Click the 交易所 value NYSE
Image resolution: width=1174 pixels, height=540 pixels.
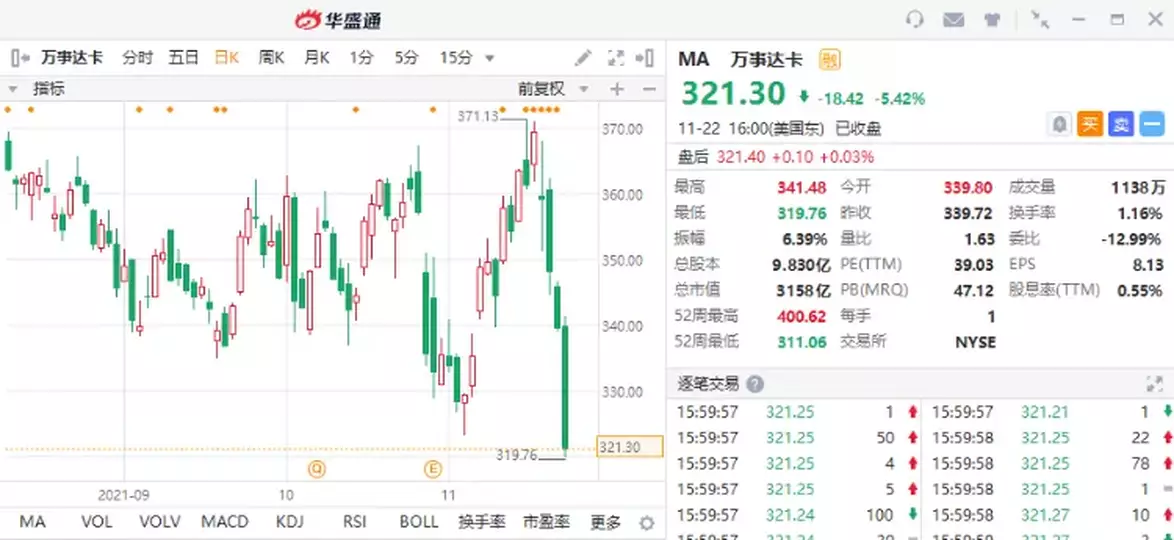[975, 342]
